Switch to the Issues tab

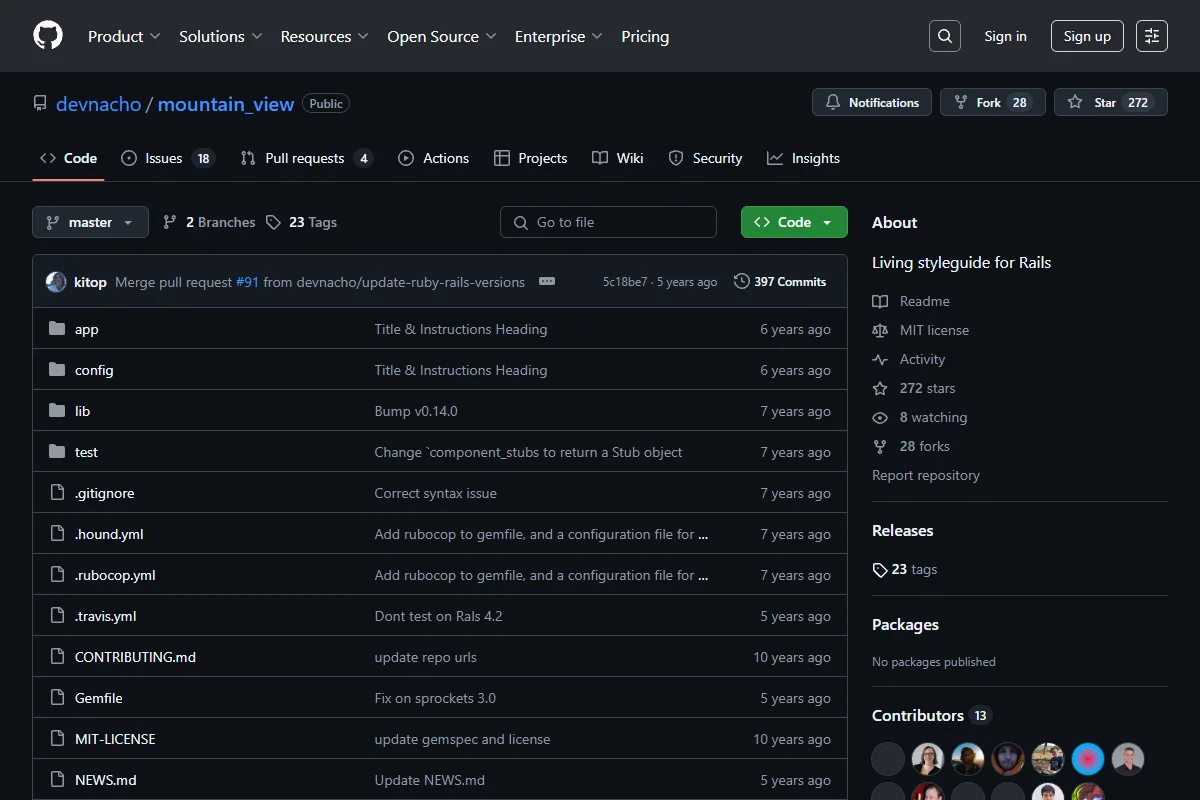[167, 158]
